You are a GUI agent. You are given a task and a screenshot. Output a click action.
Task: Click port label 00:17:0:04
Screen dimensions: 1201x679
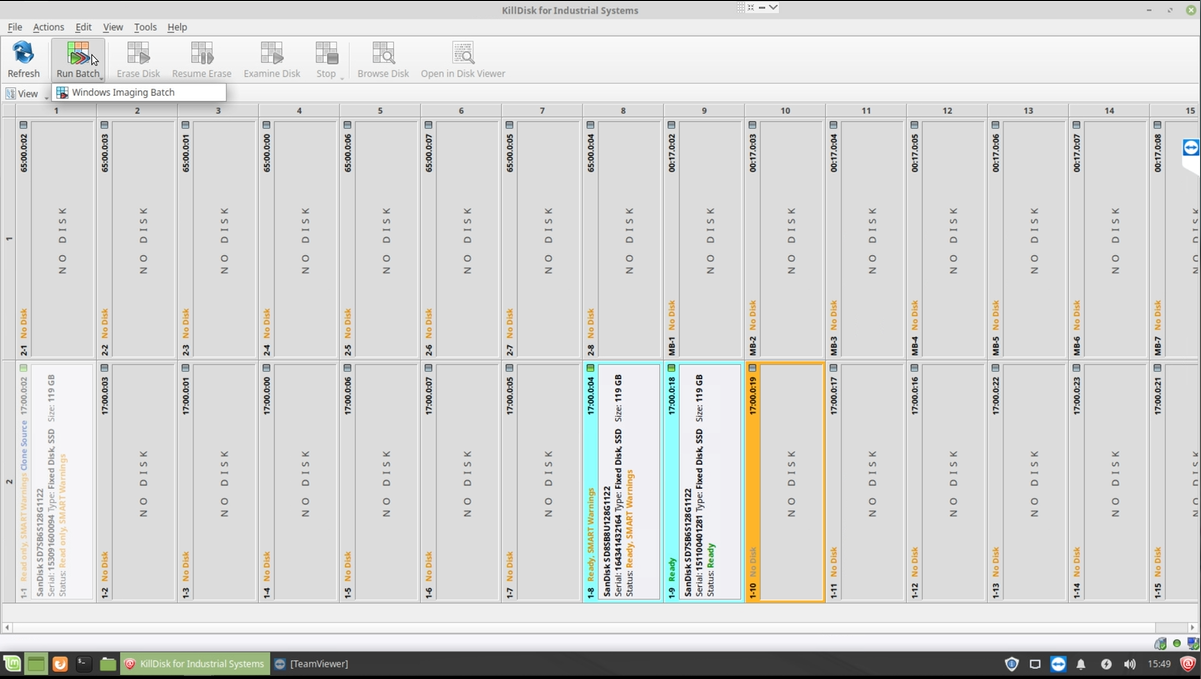(834, 152)
